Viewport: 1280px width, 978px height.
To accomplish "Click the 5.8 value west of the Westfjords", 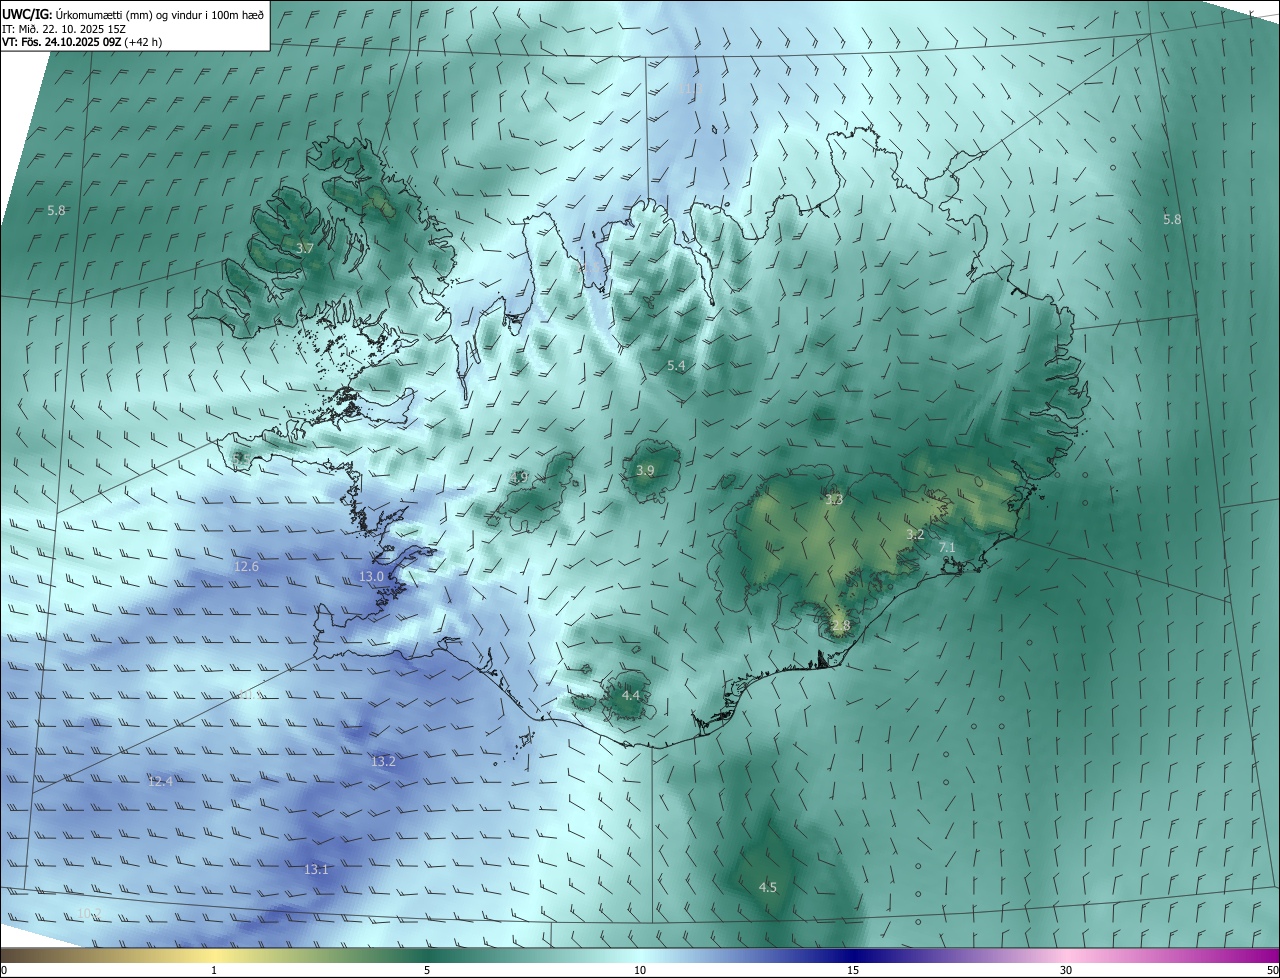I will (56, 210).
